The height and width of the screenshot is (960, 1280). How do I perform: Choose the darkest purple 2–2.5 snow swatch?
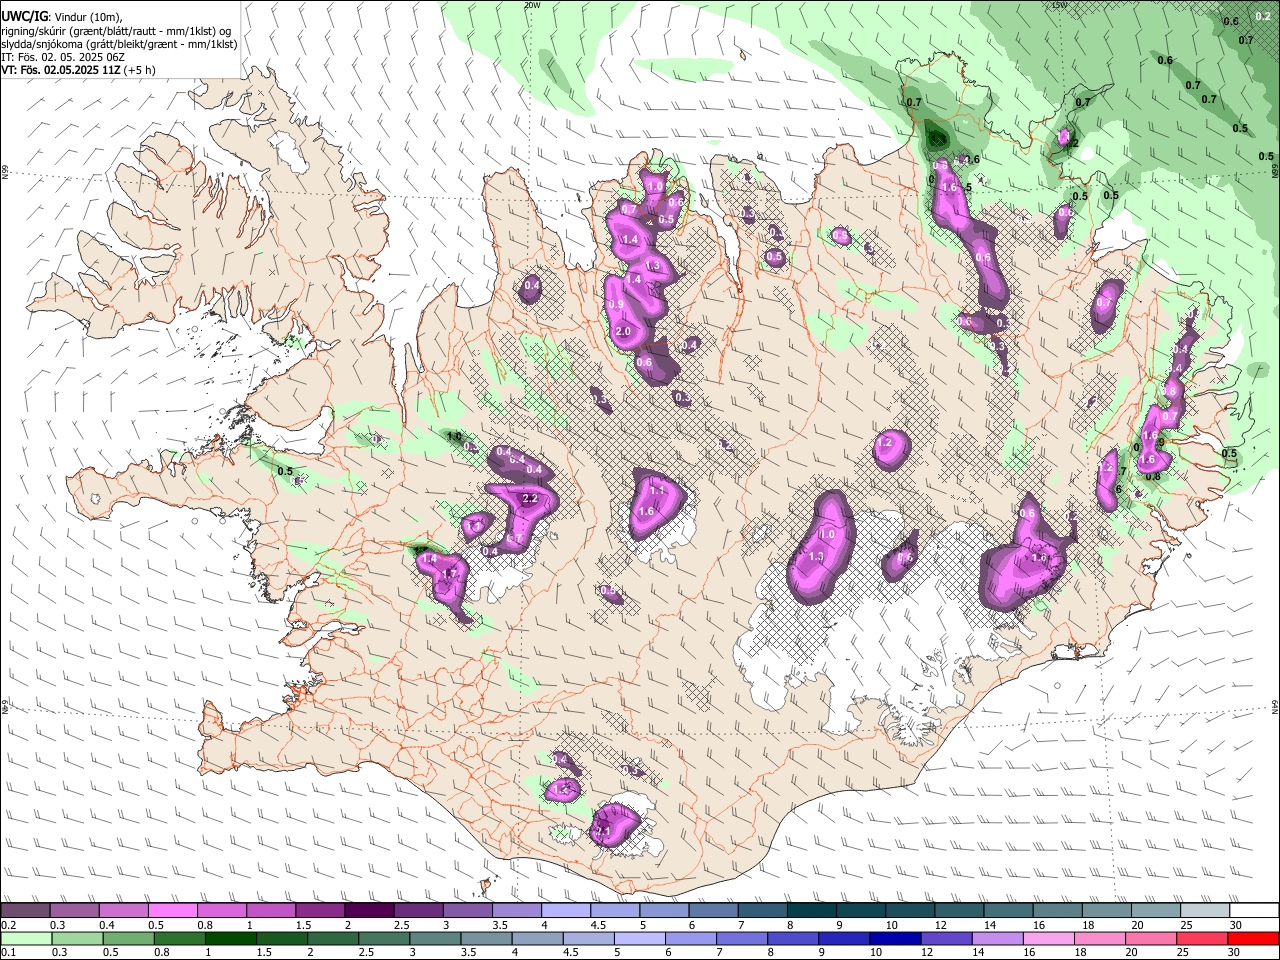click(368, 911)
